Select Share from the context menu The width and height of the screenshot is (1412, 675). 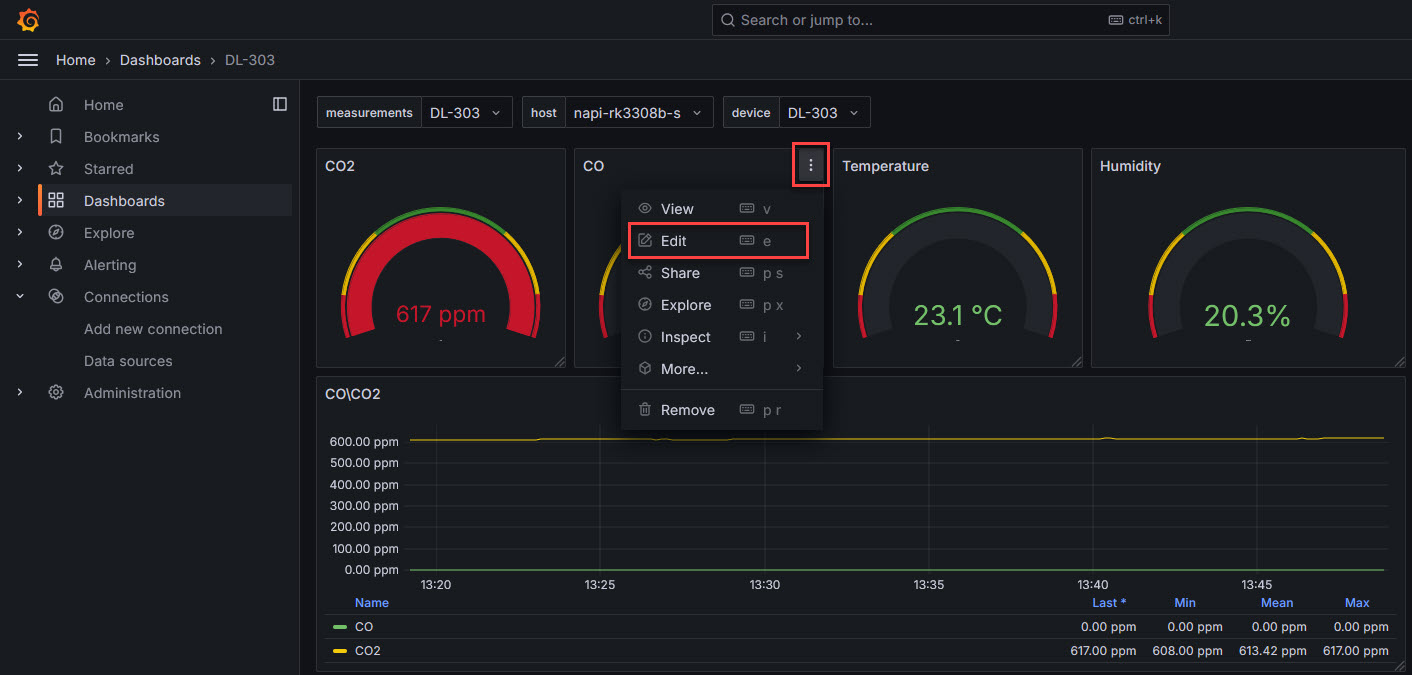680,272
